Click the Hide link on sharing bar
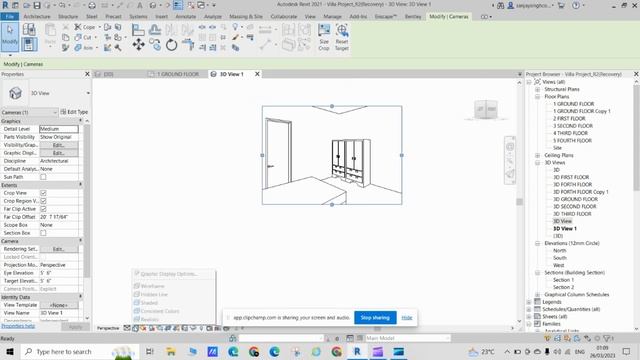This screenshot has height=360, width=640. click(407, 318)
